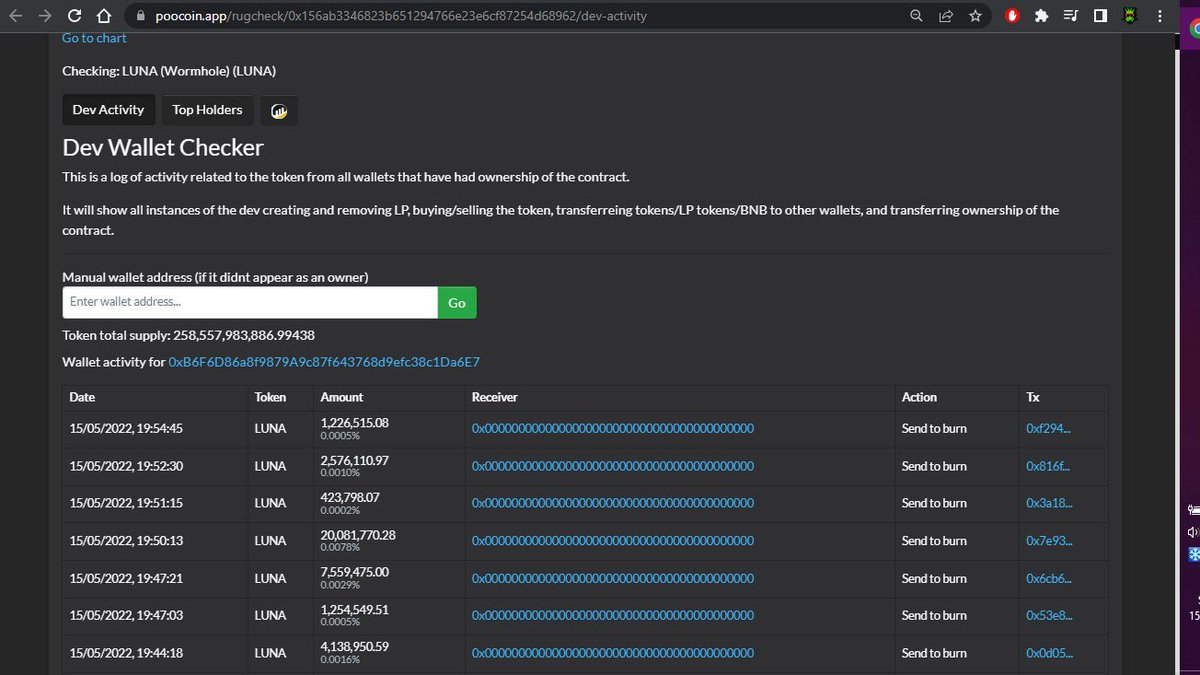The height and width of the screenshot is (675, 1200).
Task: Open burn receiver address in 19:51:15 row
Action: (x=613, y=503)
